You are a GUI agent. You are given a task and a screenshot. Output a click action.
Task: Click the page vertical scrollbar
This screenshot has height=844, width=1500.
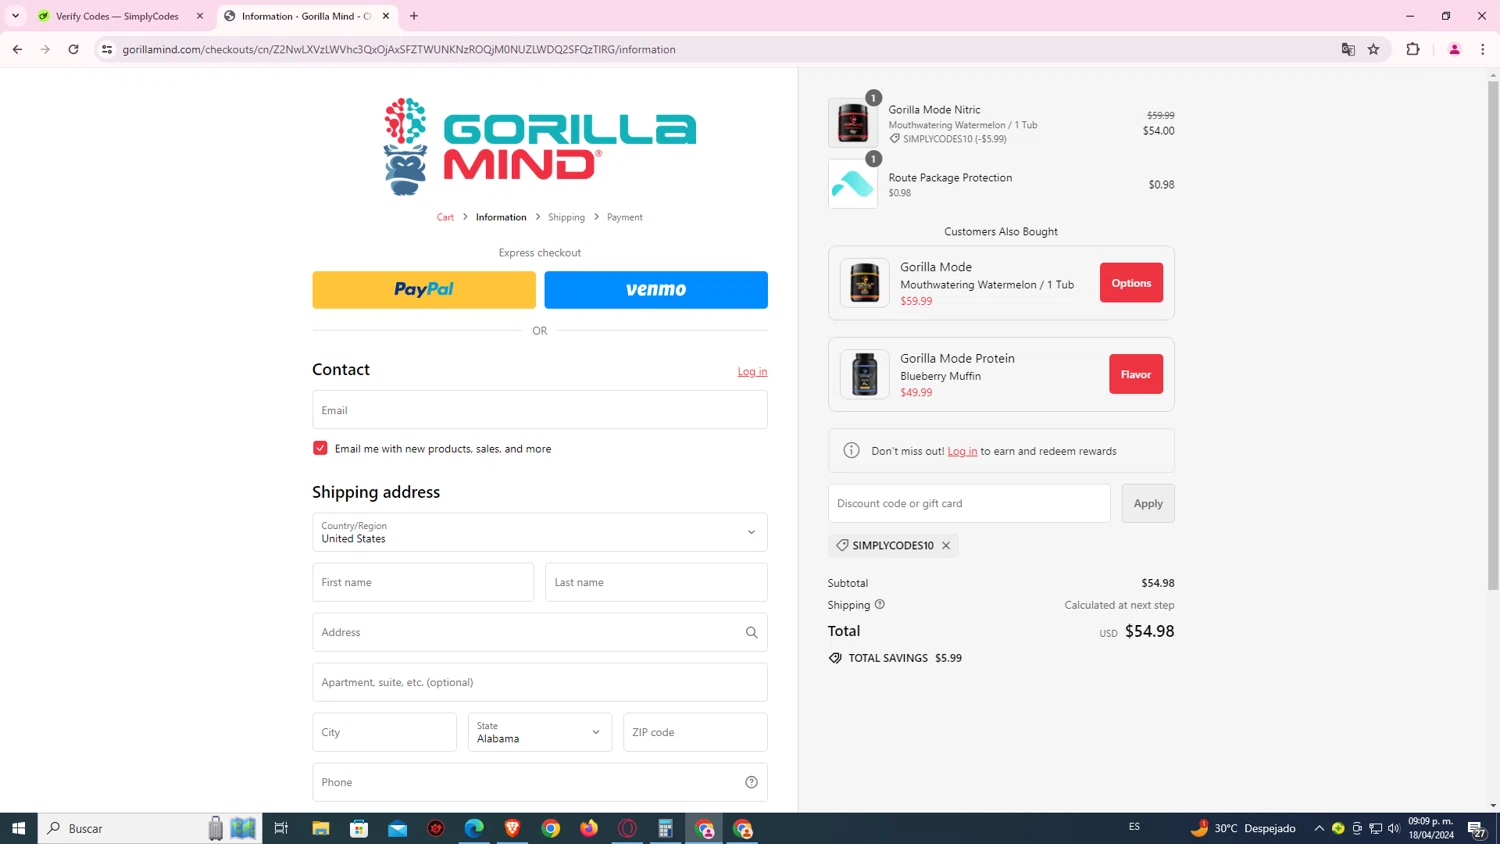pyautogui.click(x=1493, y=335)
